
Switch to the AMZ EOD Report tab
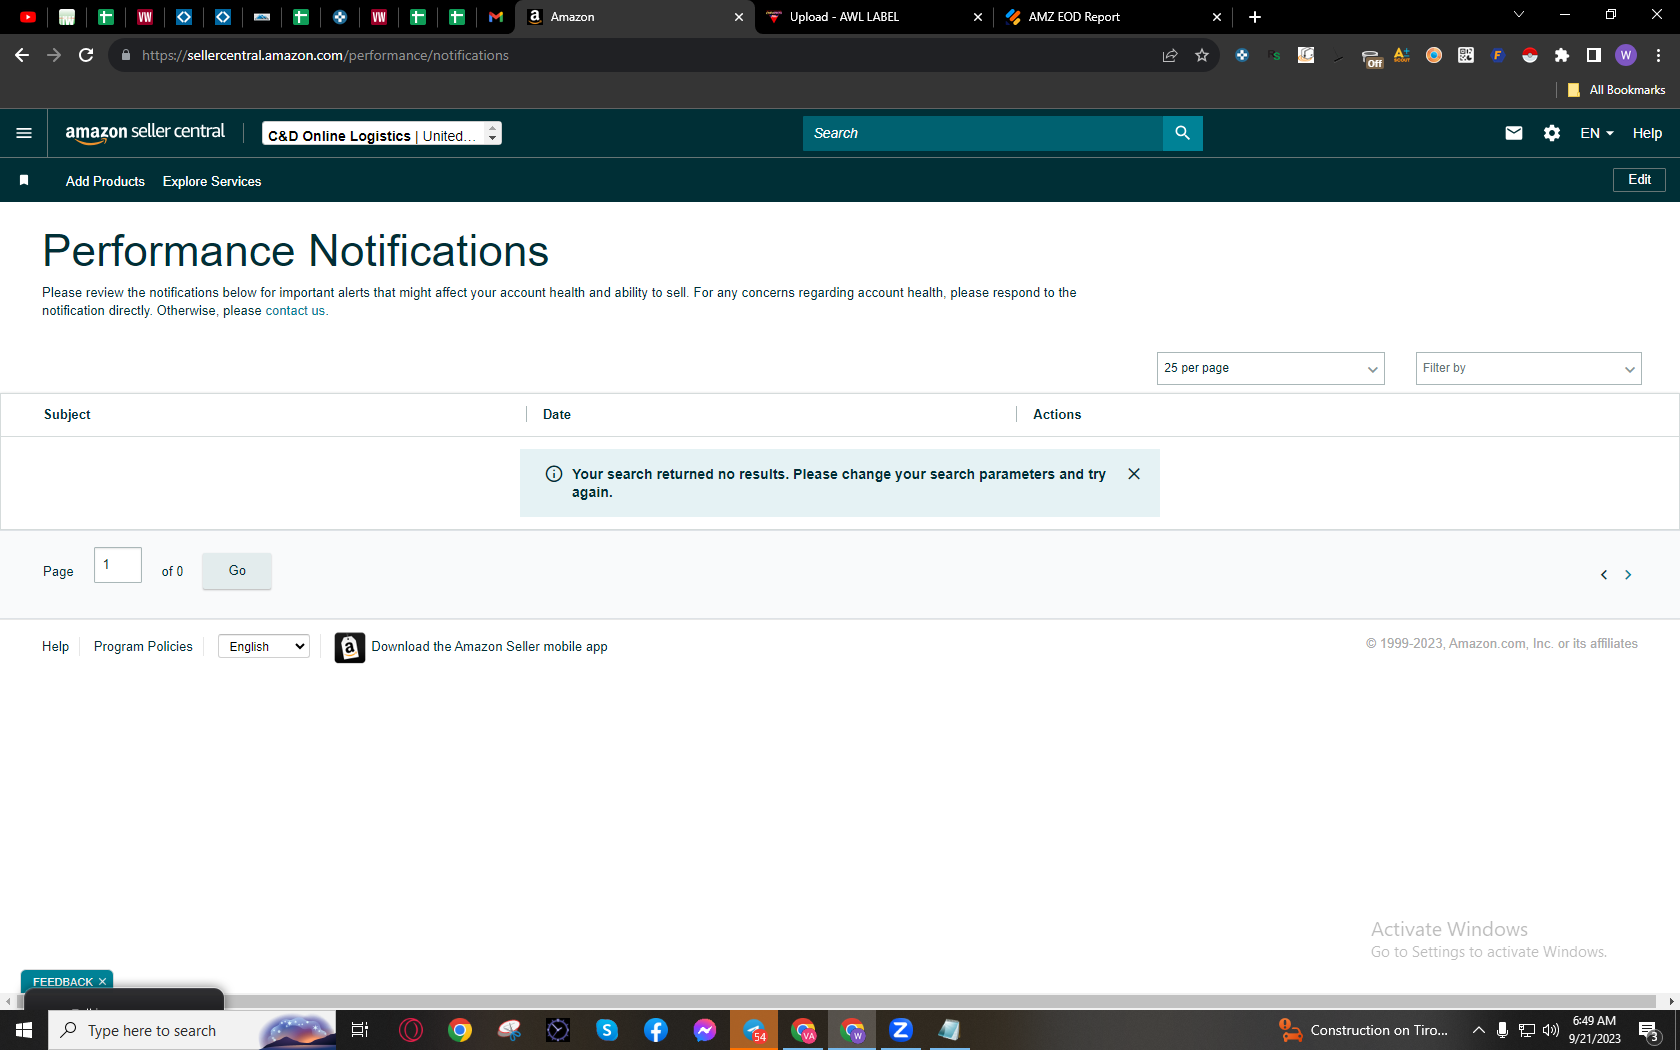pyautogui.click(x=1114, y=17)
